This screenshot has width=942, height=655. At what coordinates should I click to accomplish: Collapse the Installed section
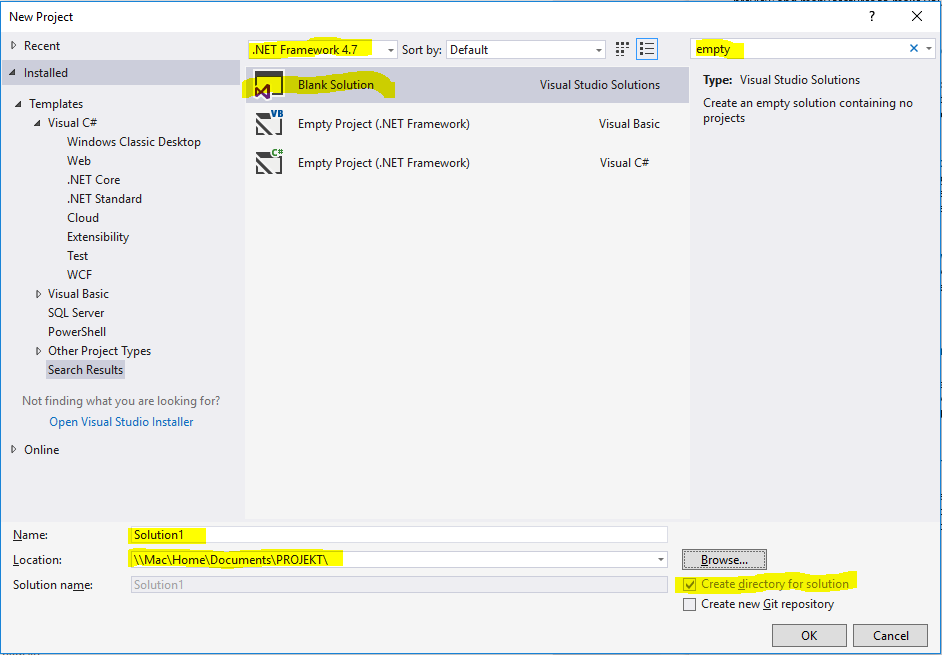tap(13, 73)
